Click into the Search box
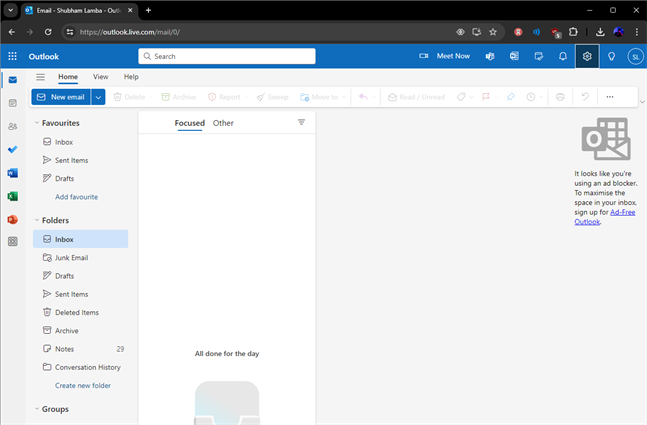Image resolution: width=647 pixels, height=425 pixels. [270, 56]
